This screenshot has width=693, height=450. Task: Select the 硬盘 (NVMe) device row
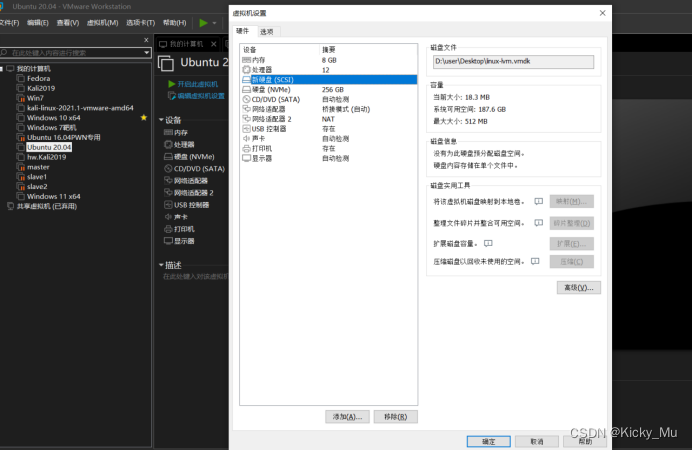pos(328,90)
